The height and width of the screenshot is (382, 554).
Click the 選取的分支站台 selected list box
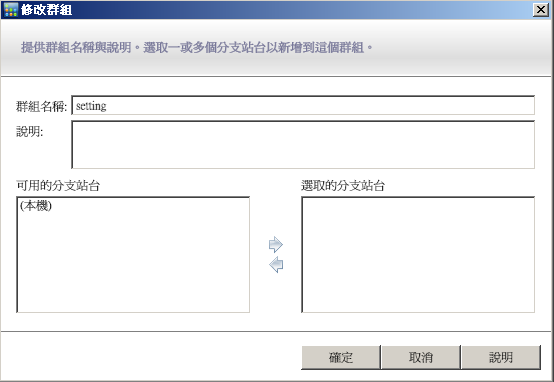coord(418,255)
